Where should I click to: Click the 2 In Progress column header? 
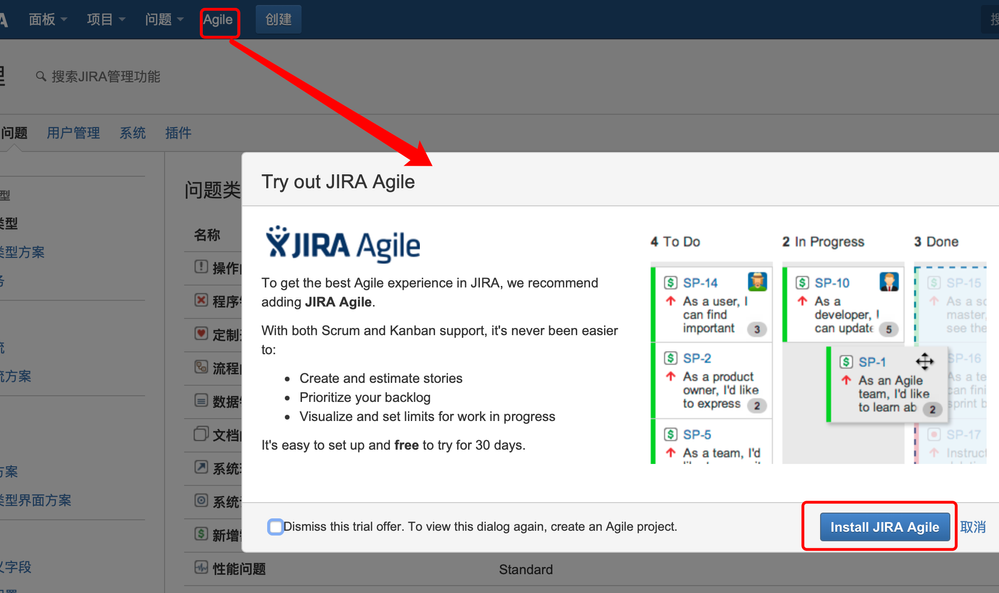tap(823, 241)
